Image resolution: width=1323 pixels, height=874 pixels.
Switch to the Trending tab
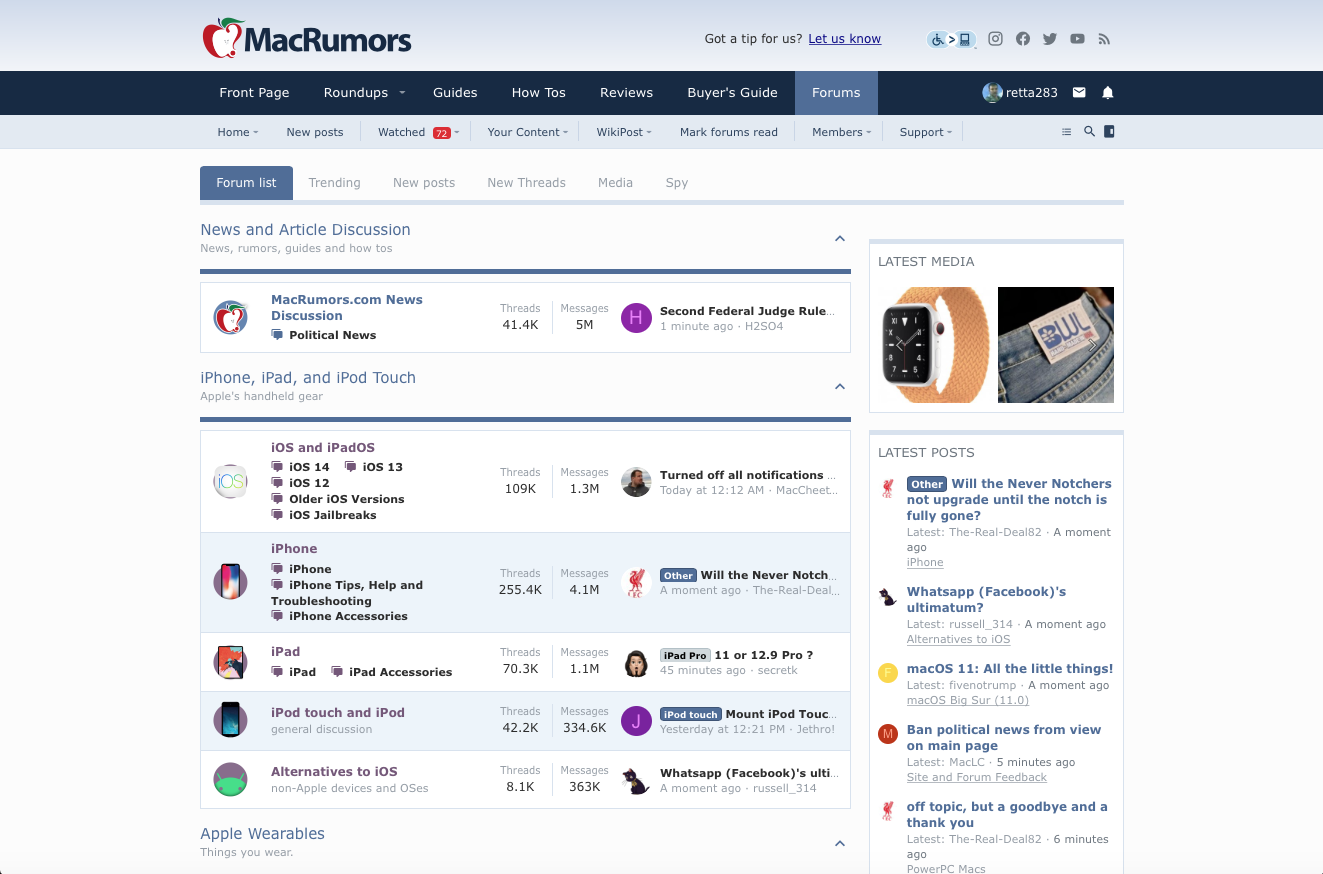click(334, 183)
